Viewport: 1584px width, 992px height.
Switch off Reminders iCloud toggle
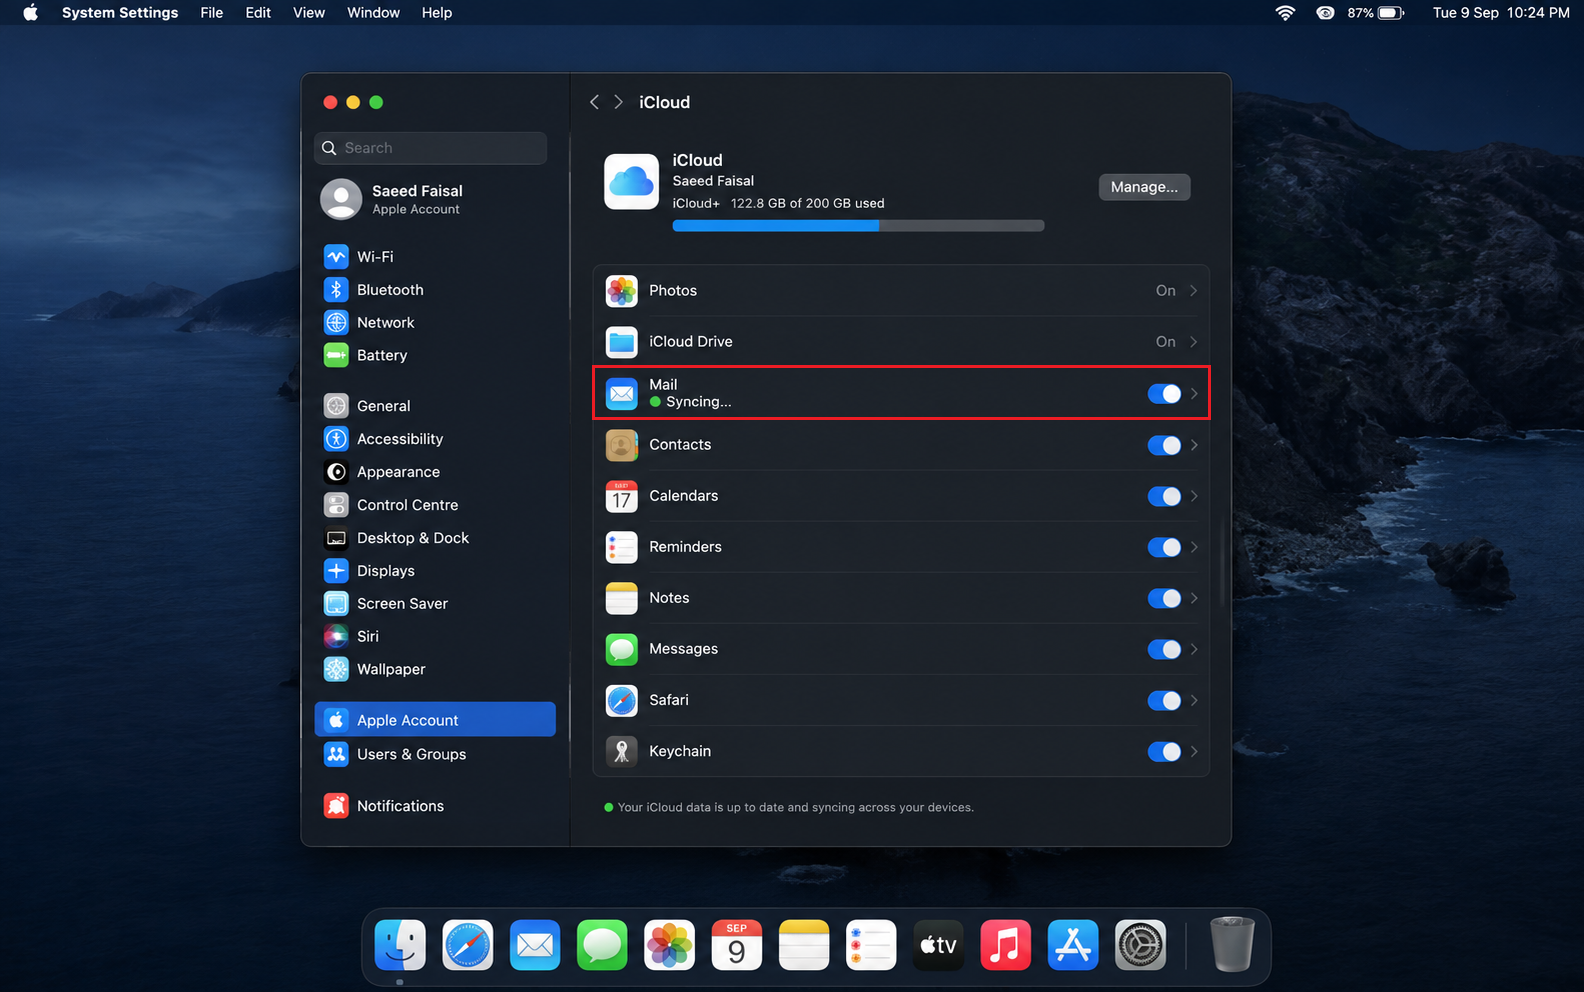[1165, 547]
